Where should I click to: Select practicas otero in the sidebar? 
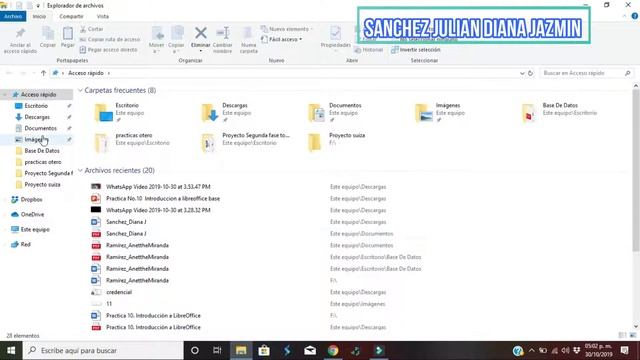(42, 162)
